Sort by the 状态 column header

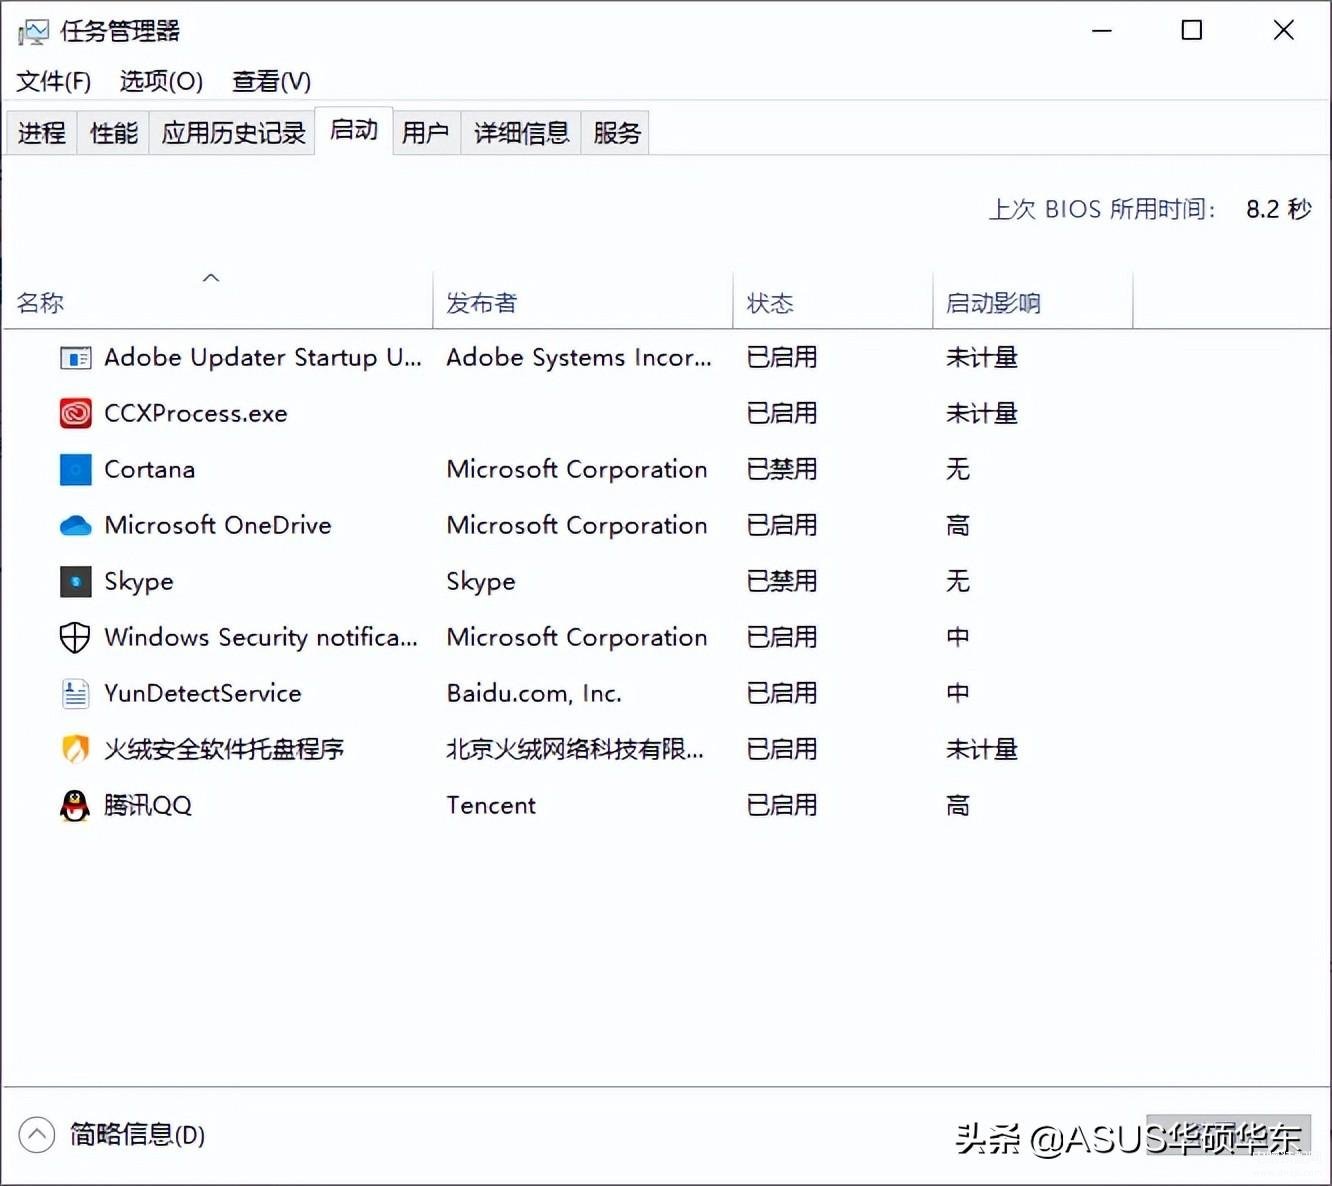click(833, 302)
